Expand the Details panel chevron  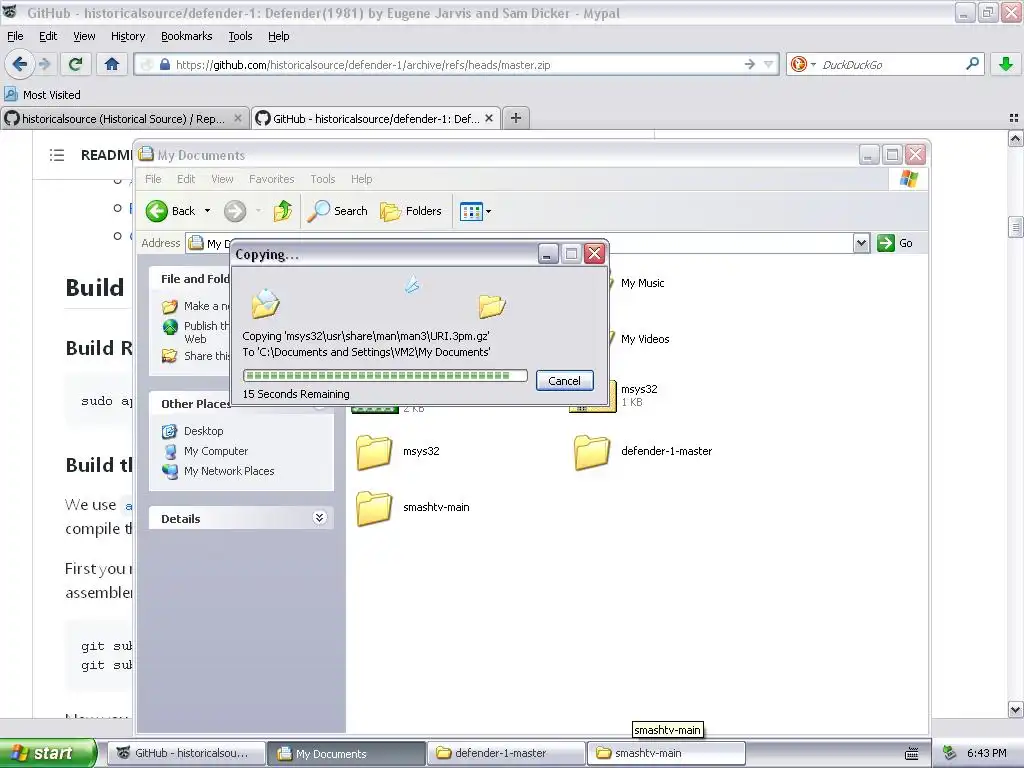319,518
